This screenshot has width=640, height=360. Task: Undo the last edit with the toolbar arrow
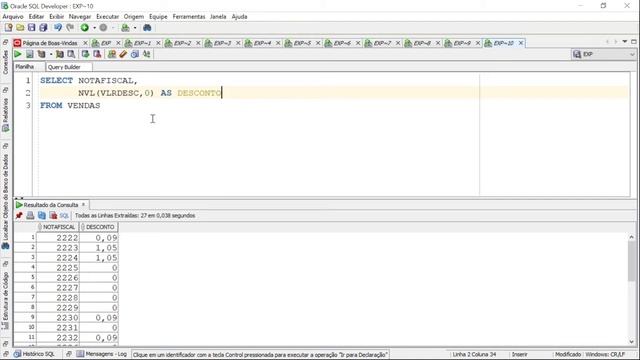[58, 28]
